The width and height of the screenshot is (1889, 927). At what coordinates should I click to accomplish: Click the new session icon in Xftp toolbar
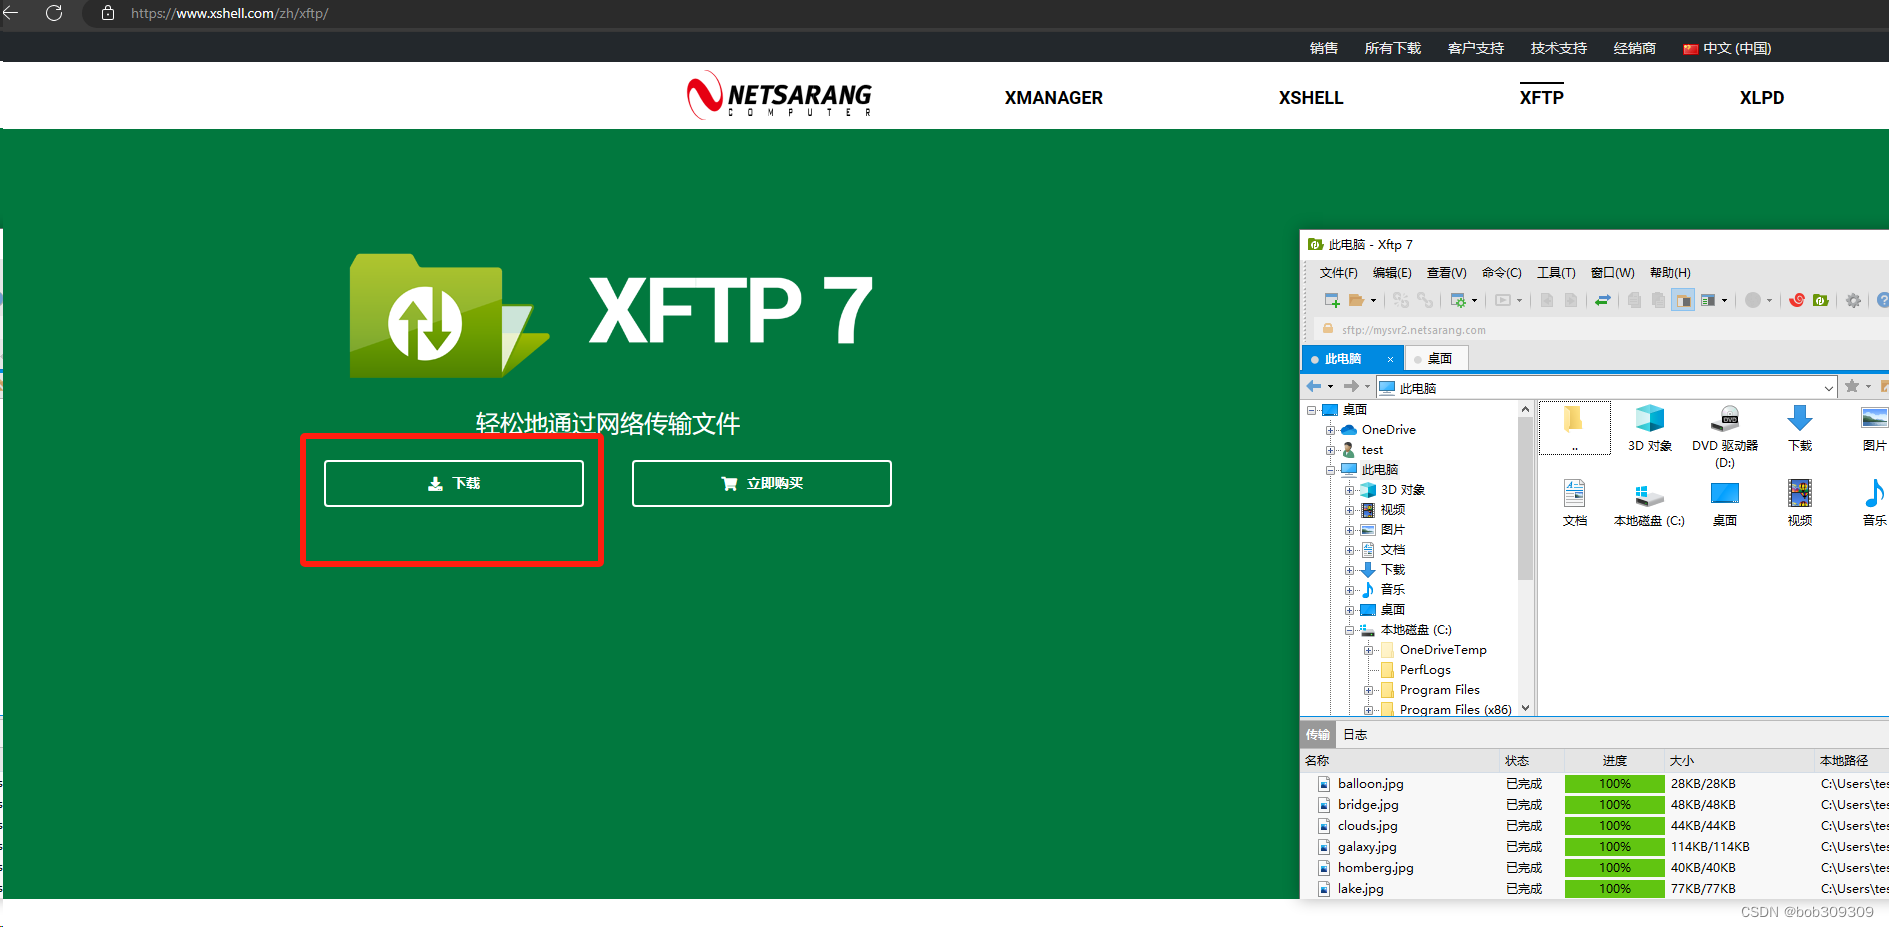[x=1332, y=300]
